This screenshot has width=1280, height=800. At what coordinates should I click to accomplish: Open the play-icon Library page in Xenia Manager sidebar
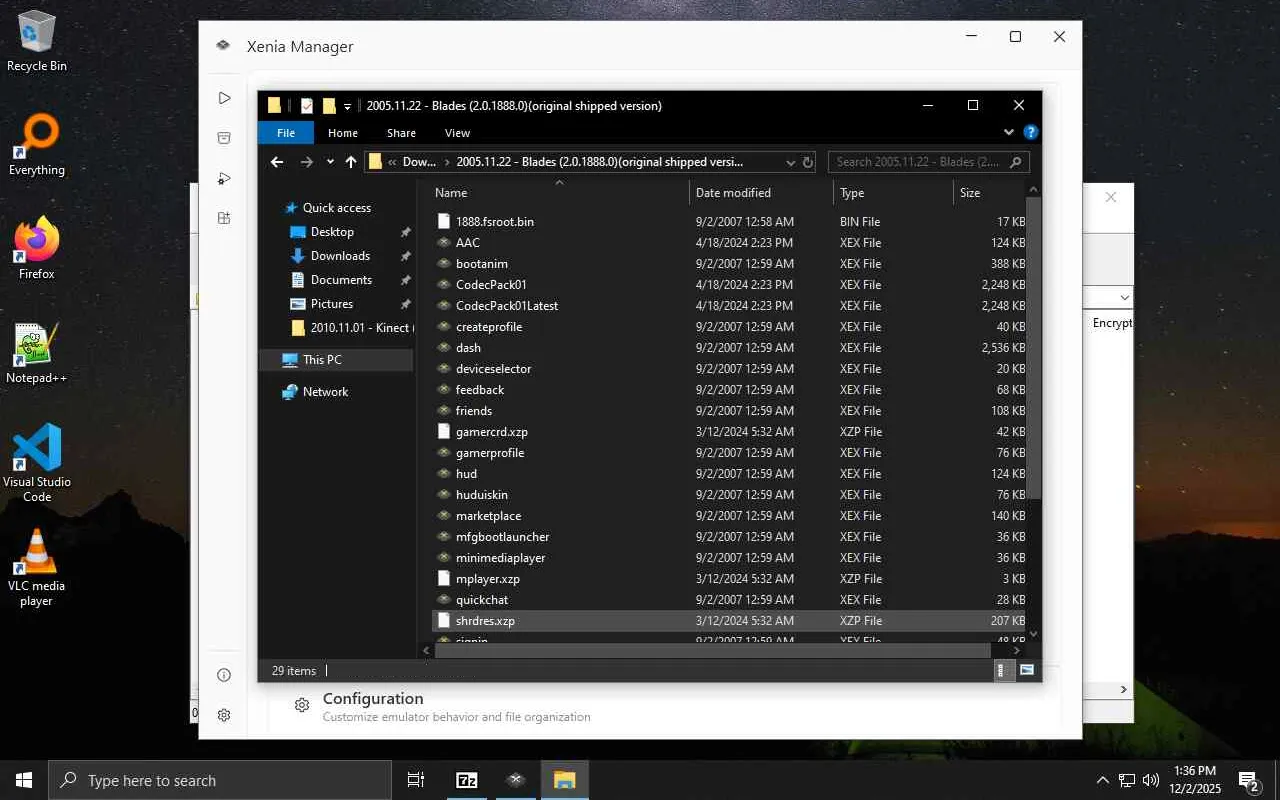coord(224,98)
